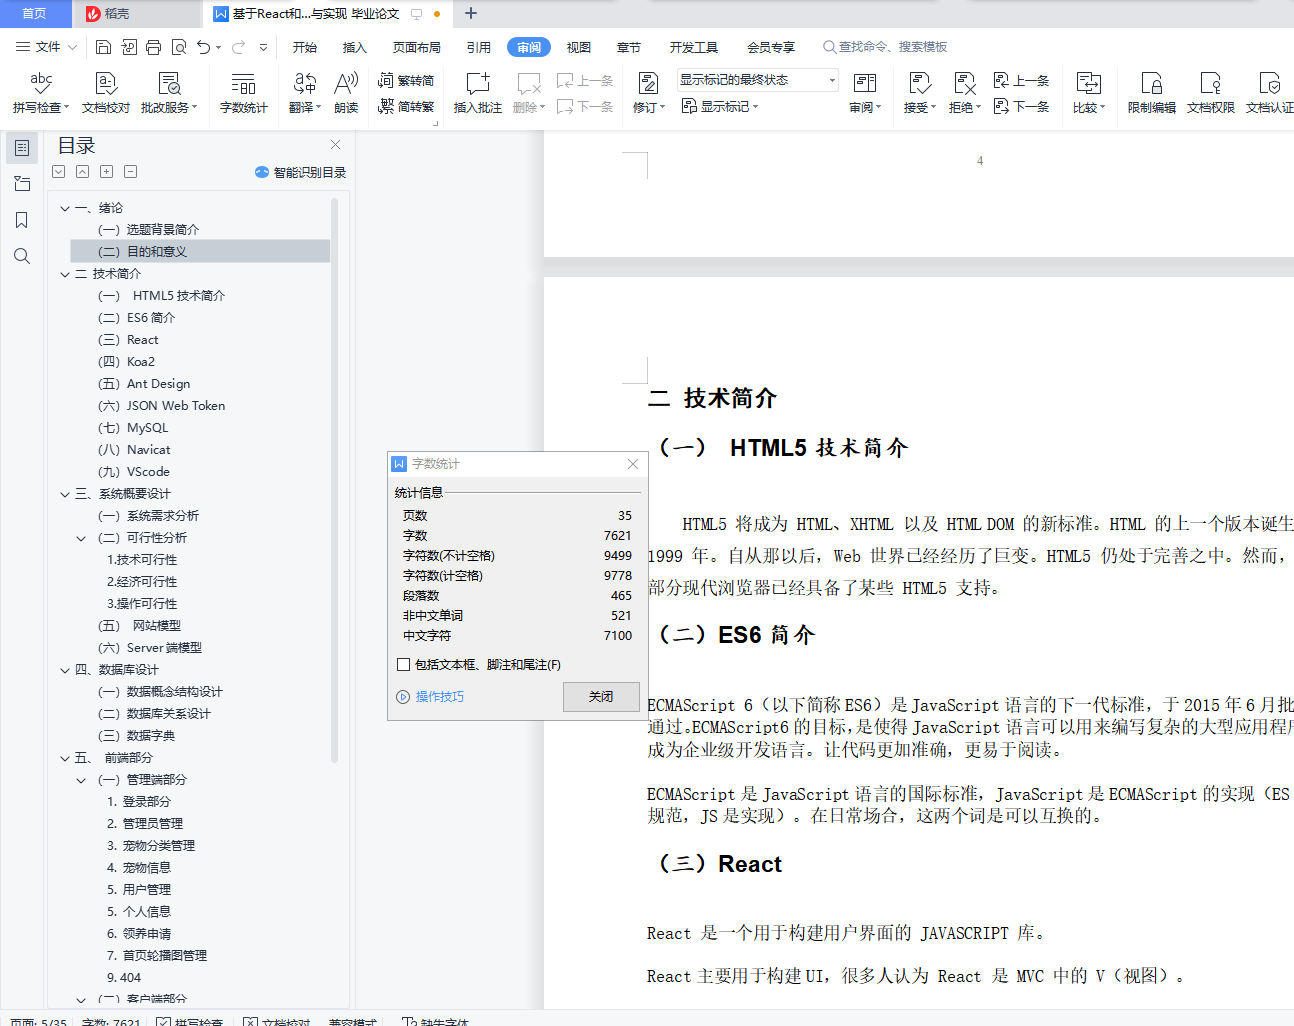Go to next revision 下一条 beside 拒绝
This screenshot has height=1026, width=1294.
pos(1021,106)
